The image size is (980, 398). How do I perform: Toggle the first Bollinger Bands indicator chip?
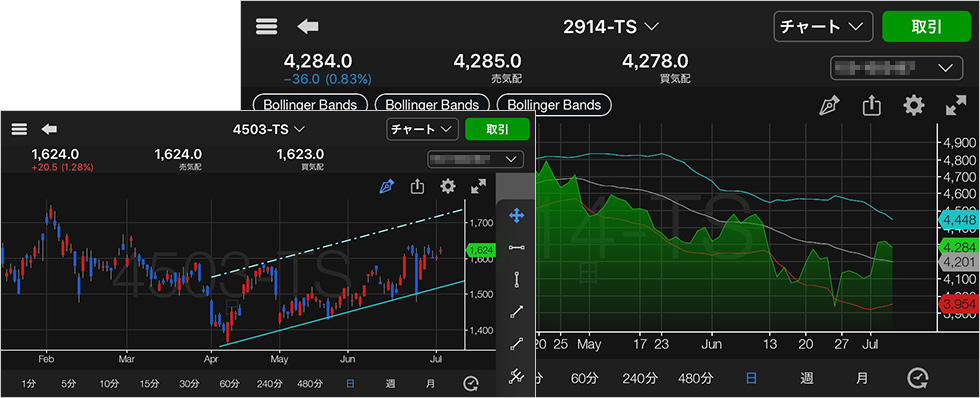pos(309,104)
